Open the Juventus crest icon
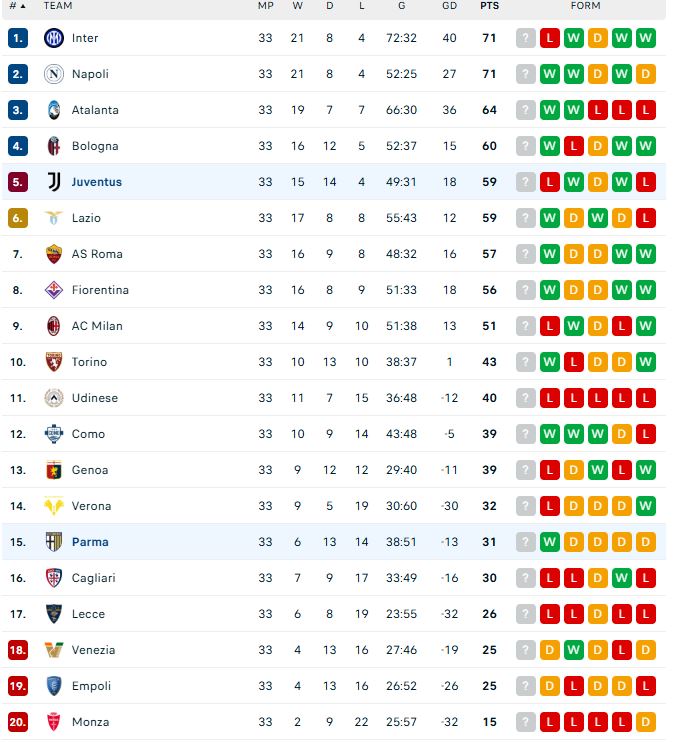Screen dimensions: 673x742 tap(53, 182)
